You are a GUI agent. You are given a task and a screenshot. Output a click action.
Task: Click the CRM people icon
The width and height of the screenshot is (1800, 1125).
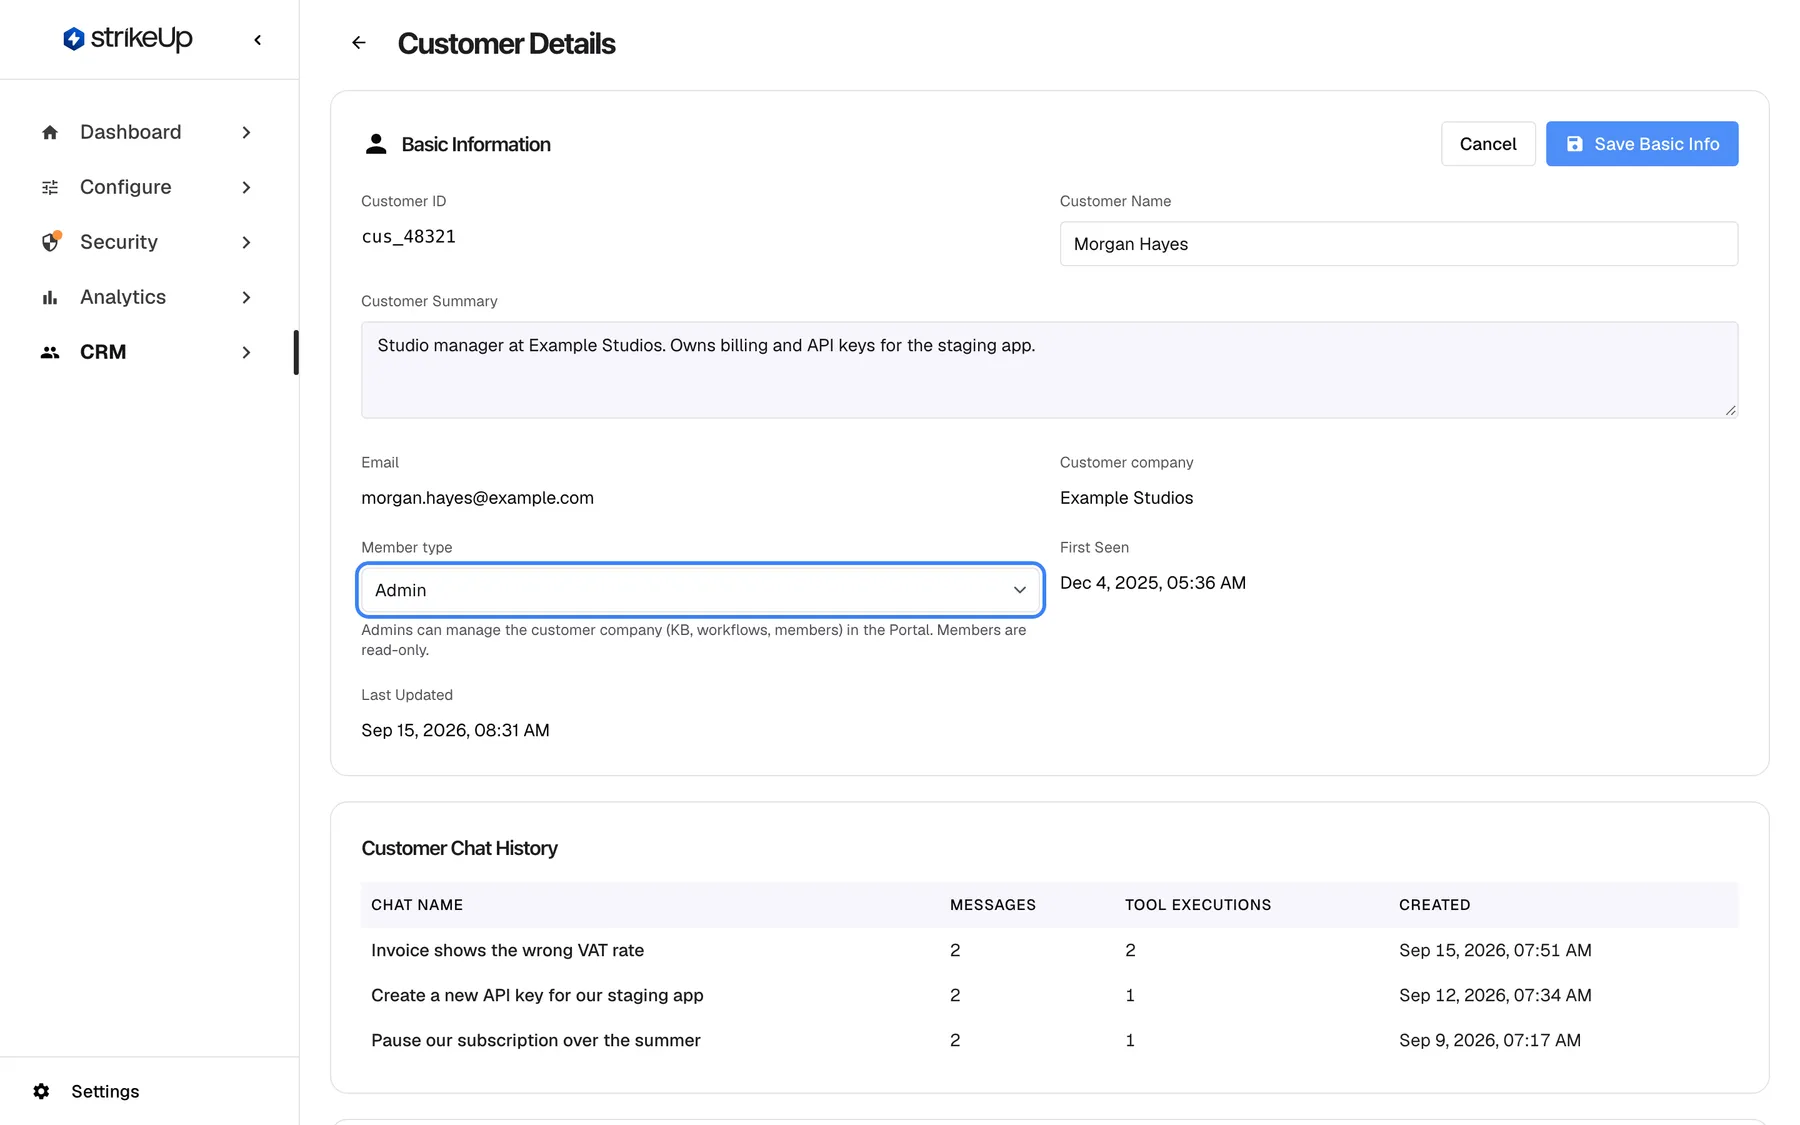tap(50, 352)
